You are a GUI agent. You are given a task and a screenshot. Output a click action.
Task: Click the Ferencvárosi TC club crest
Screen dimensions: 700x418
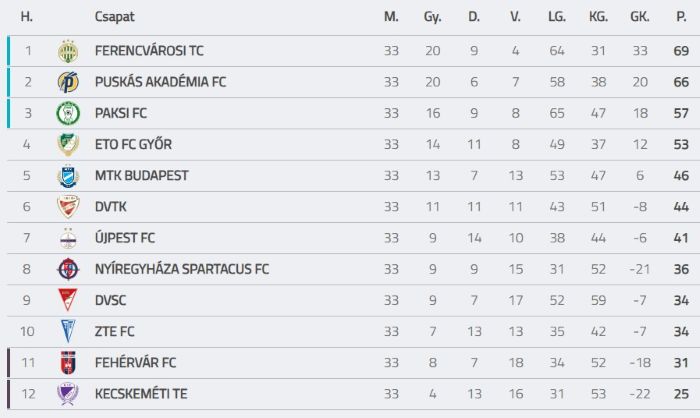coord(68,51)
